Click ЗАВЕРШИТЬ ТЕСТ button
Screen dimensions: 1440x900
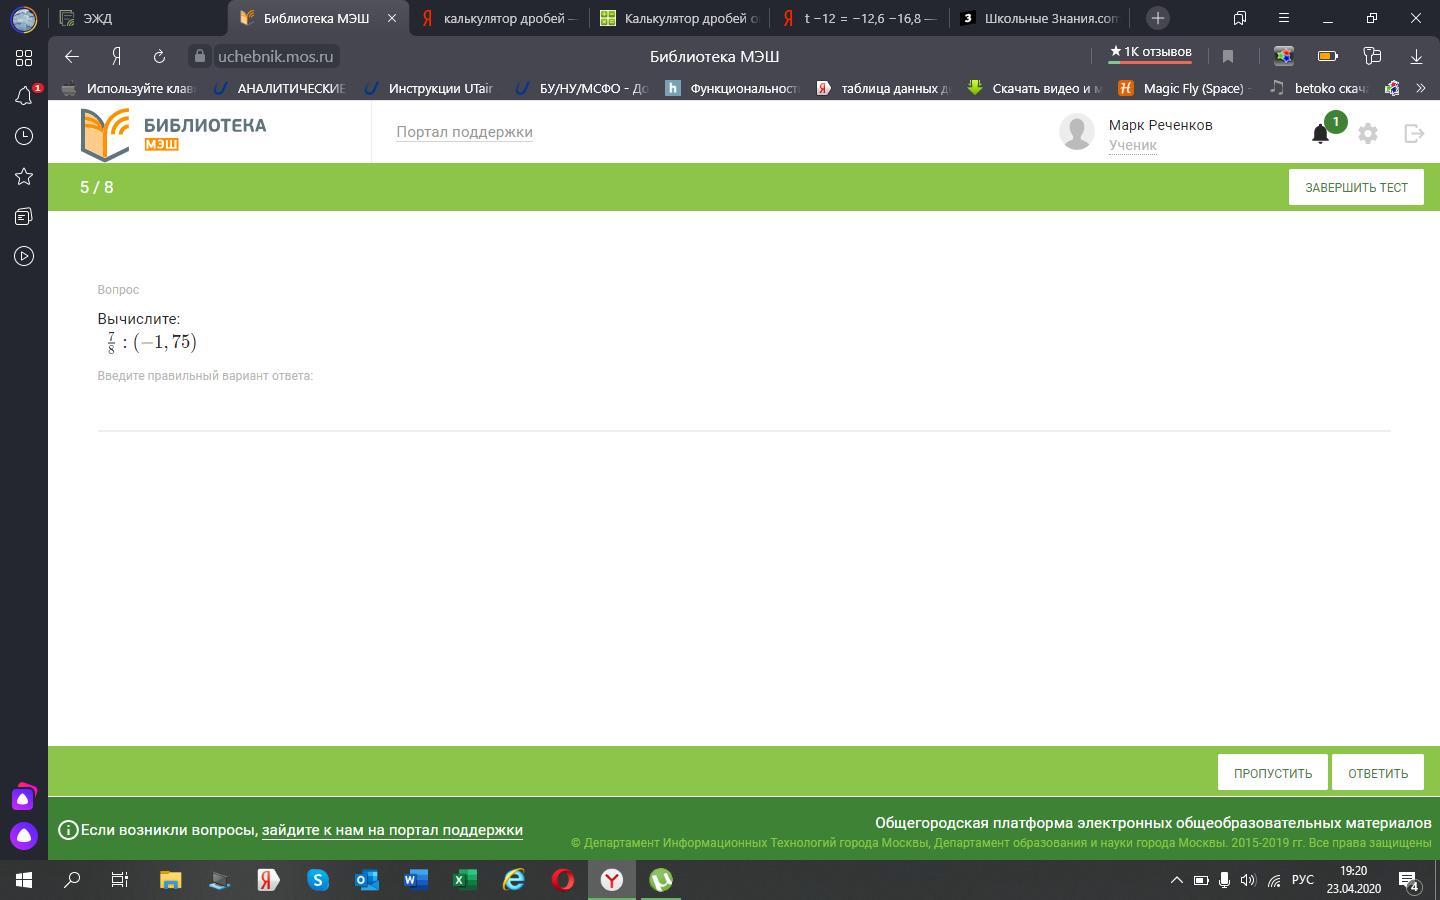coord(1356,187)
